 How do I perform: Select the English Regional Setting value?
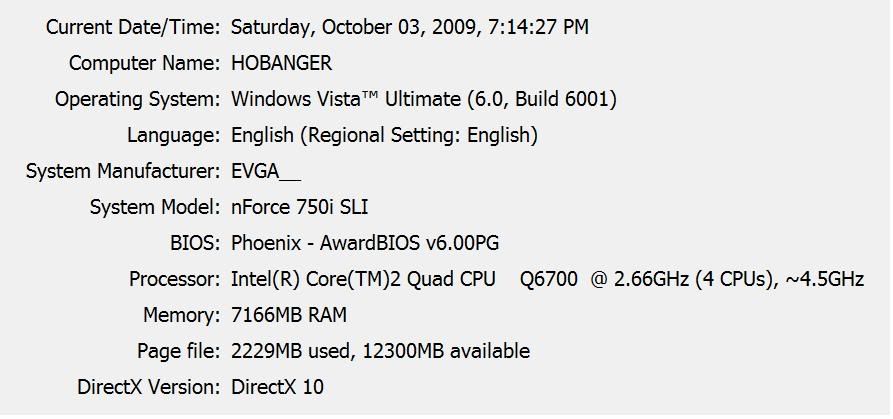(x=384, y=135)
